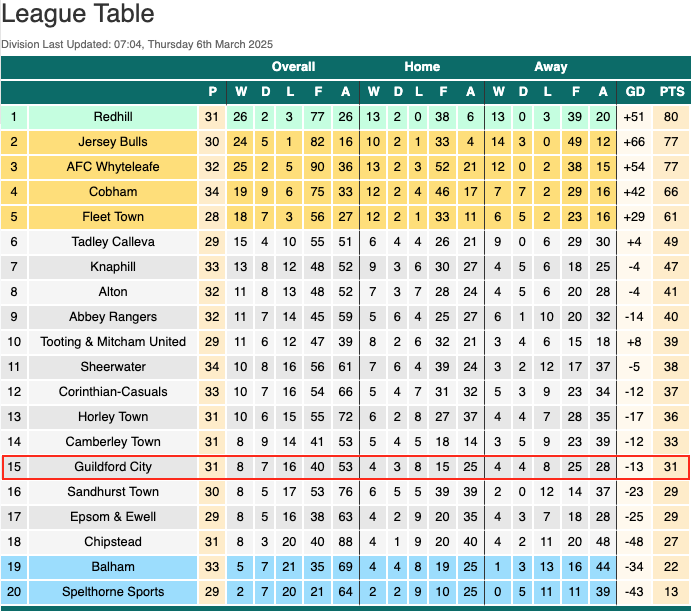Click the Redhill team name

coord(113,117)
